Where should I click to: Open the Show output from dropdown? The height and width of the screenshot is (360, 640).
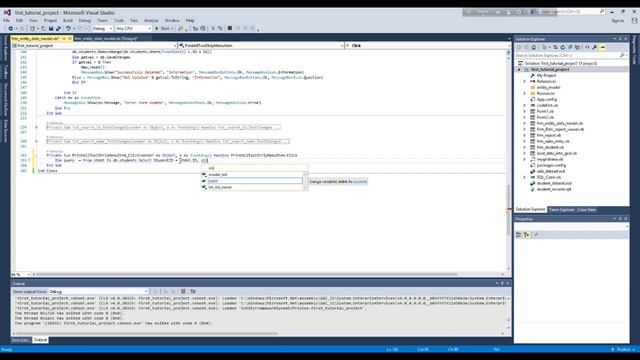[x=98, y=291]
